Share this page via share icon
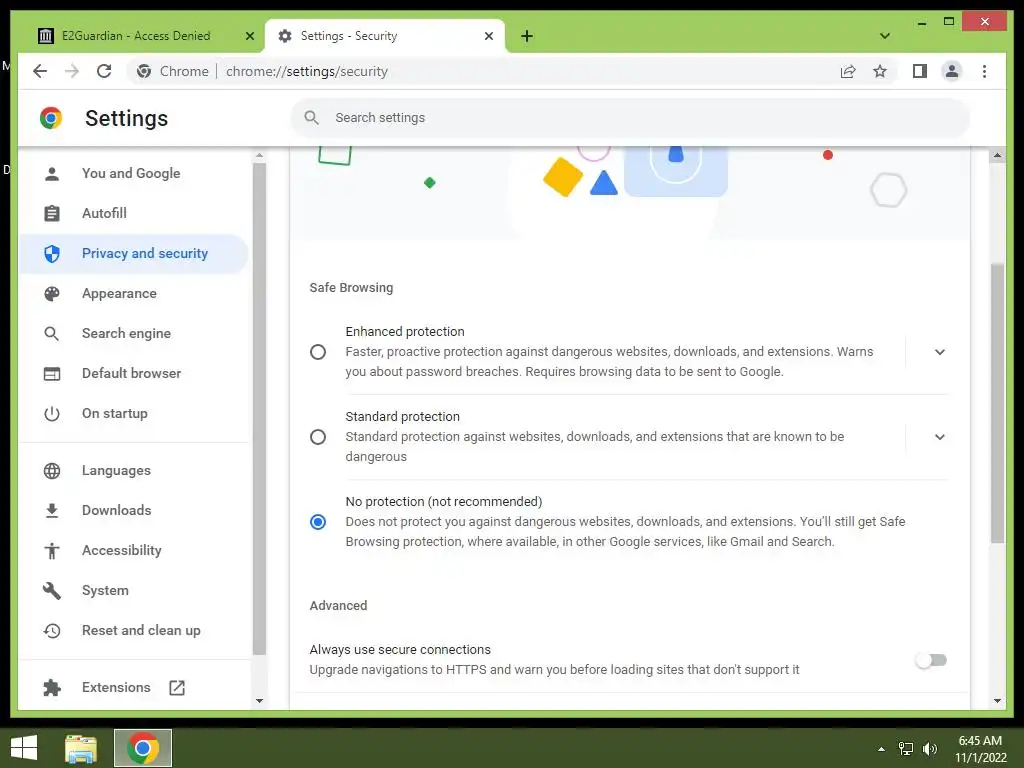 [x=848, y=71]
